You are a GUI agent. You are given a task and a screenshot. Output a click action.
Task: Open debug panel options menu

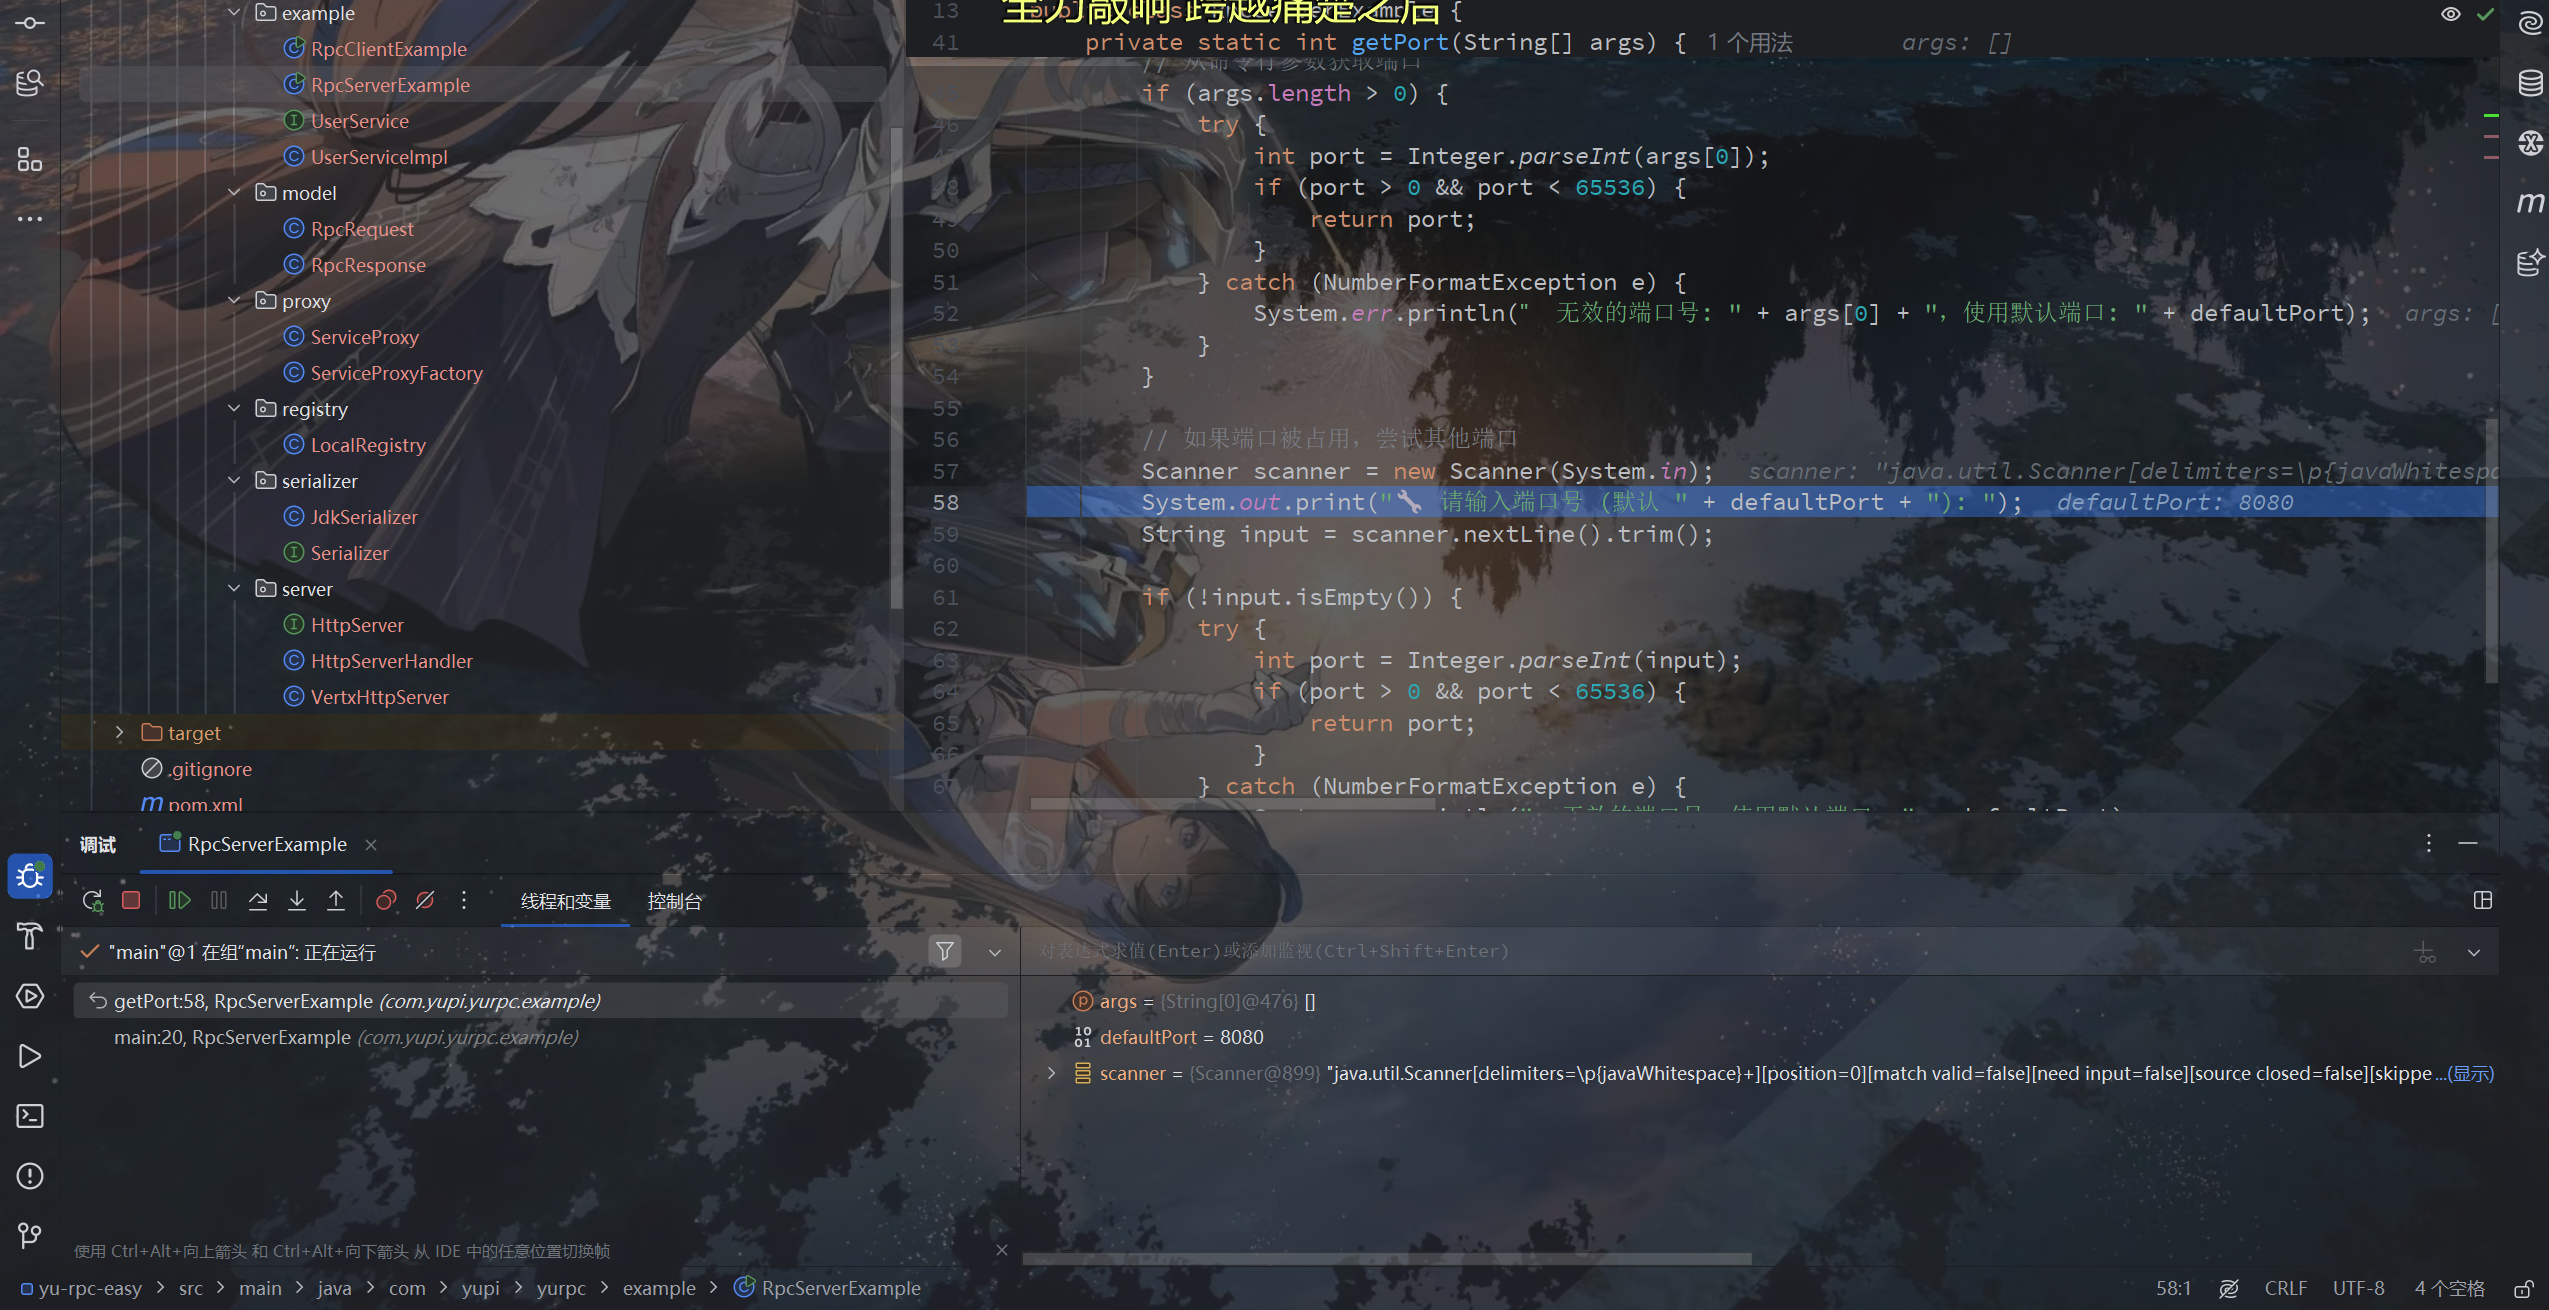[2428, 843]
